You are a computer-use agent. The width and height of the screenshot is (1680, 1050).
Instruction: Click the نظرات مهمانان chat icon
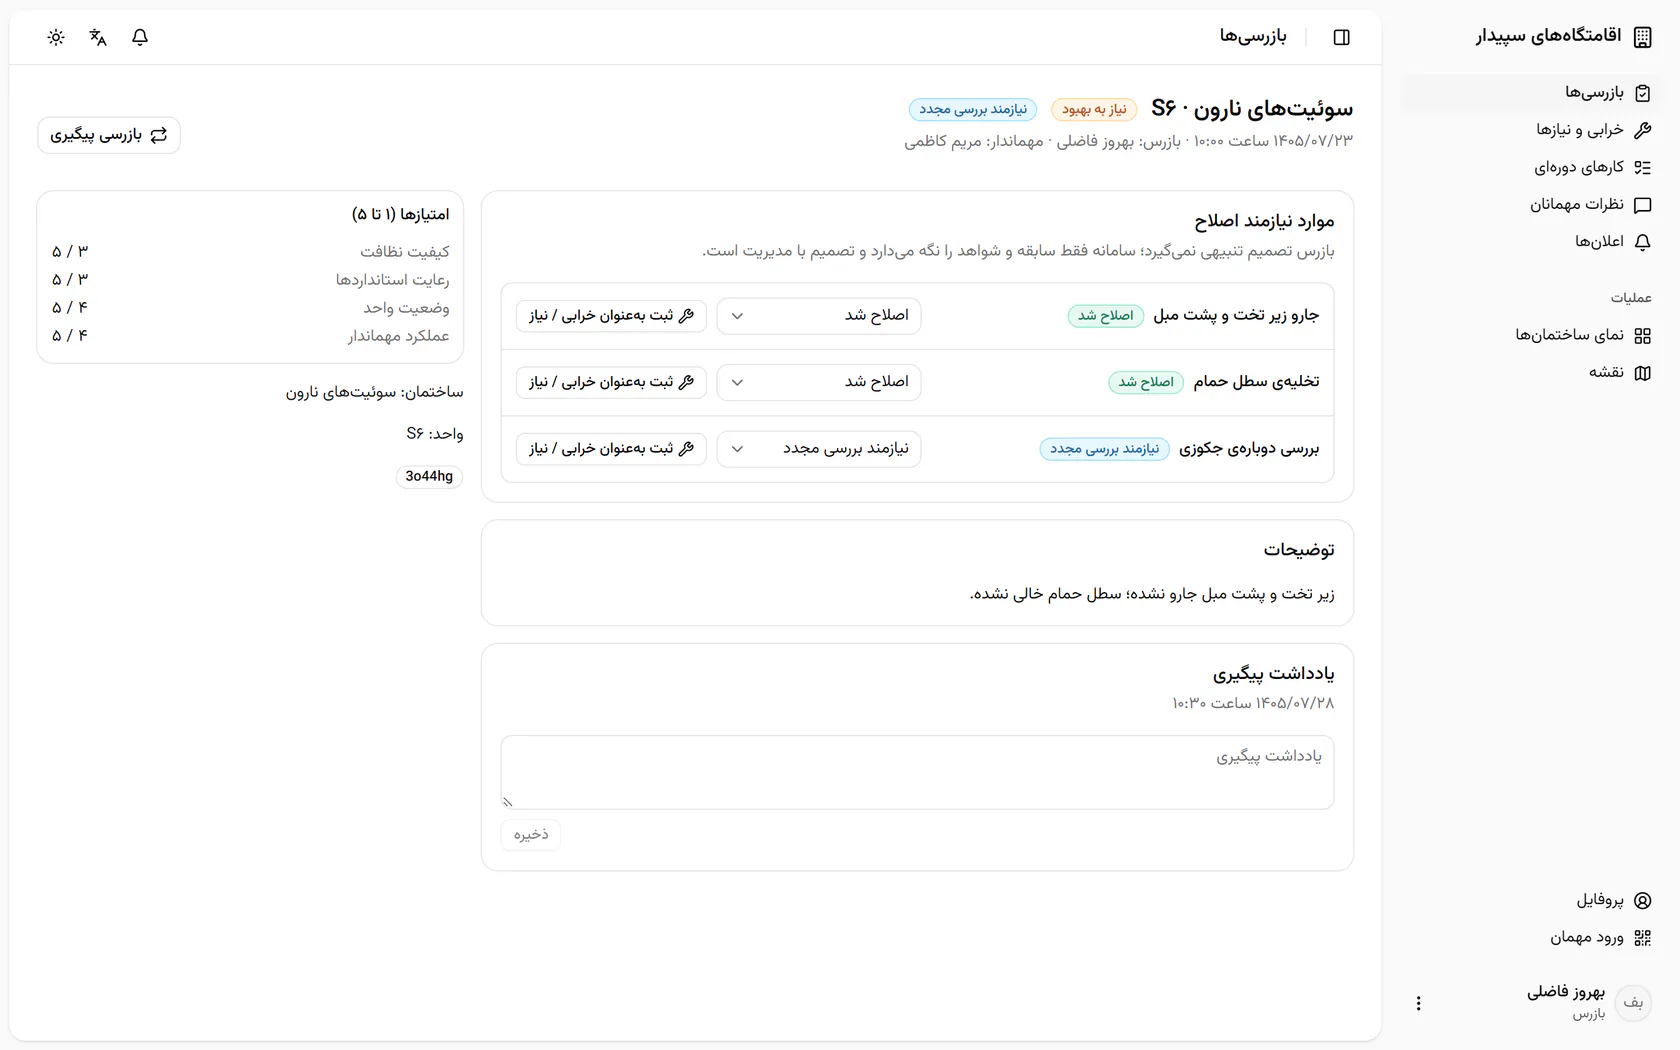coord(1642,205)
